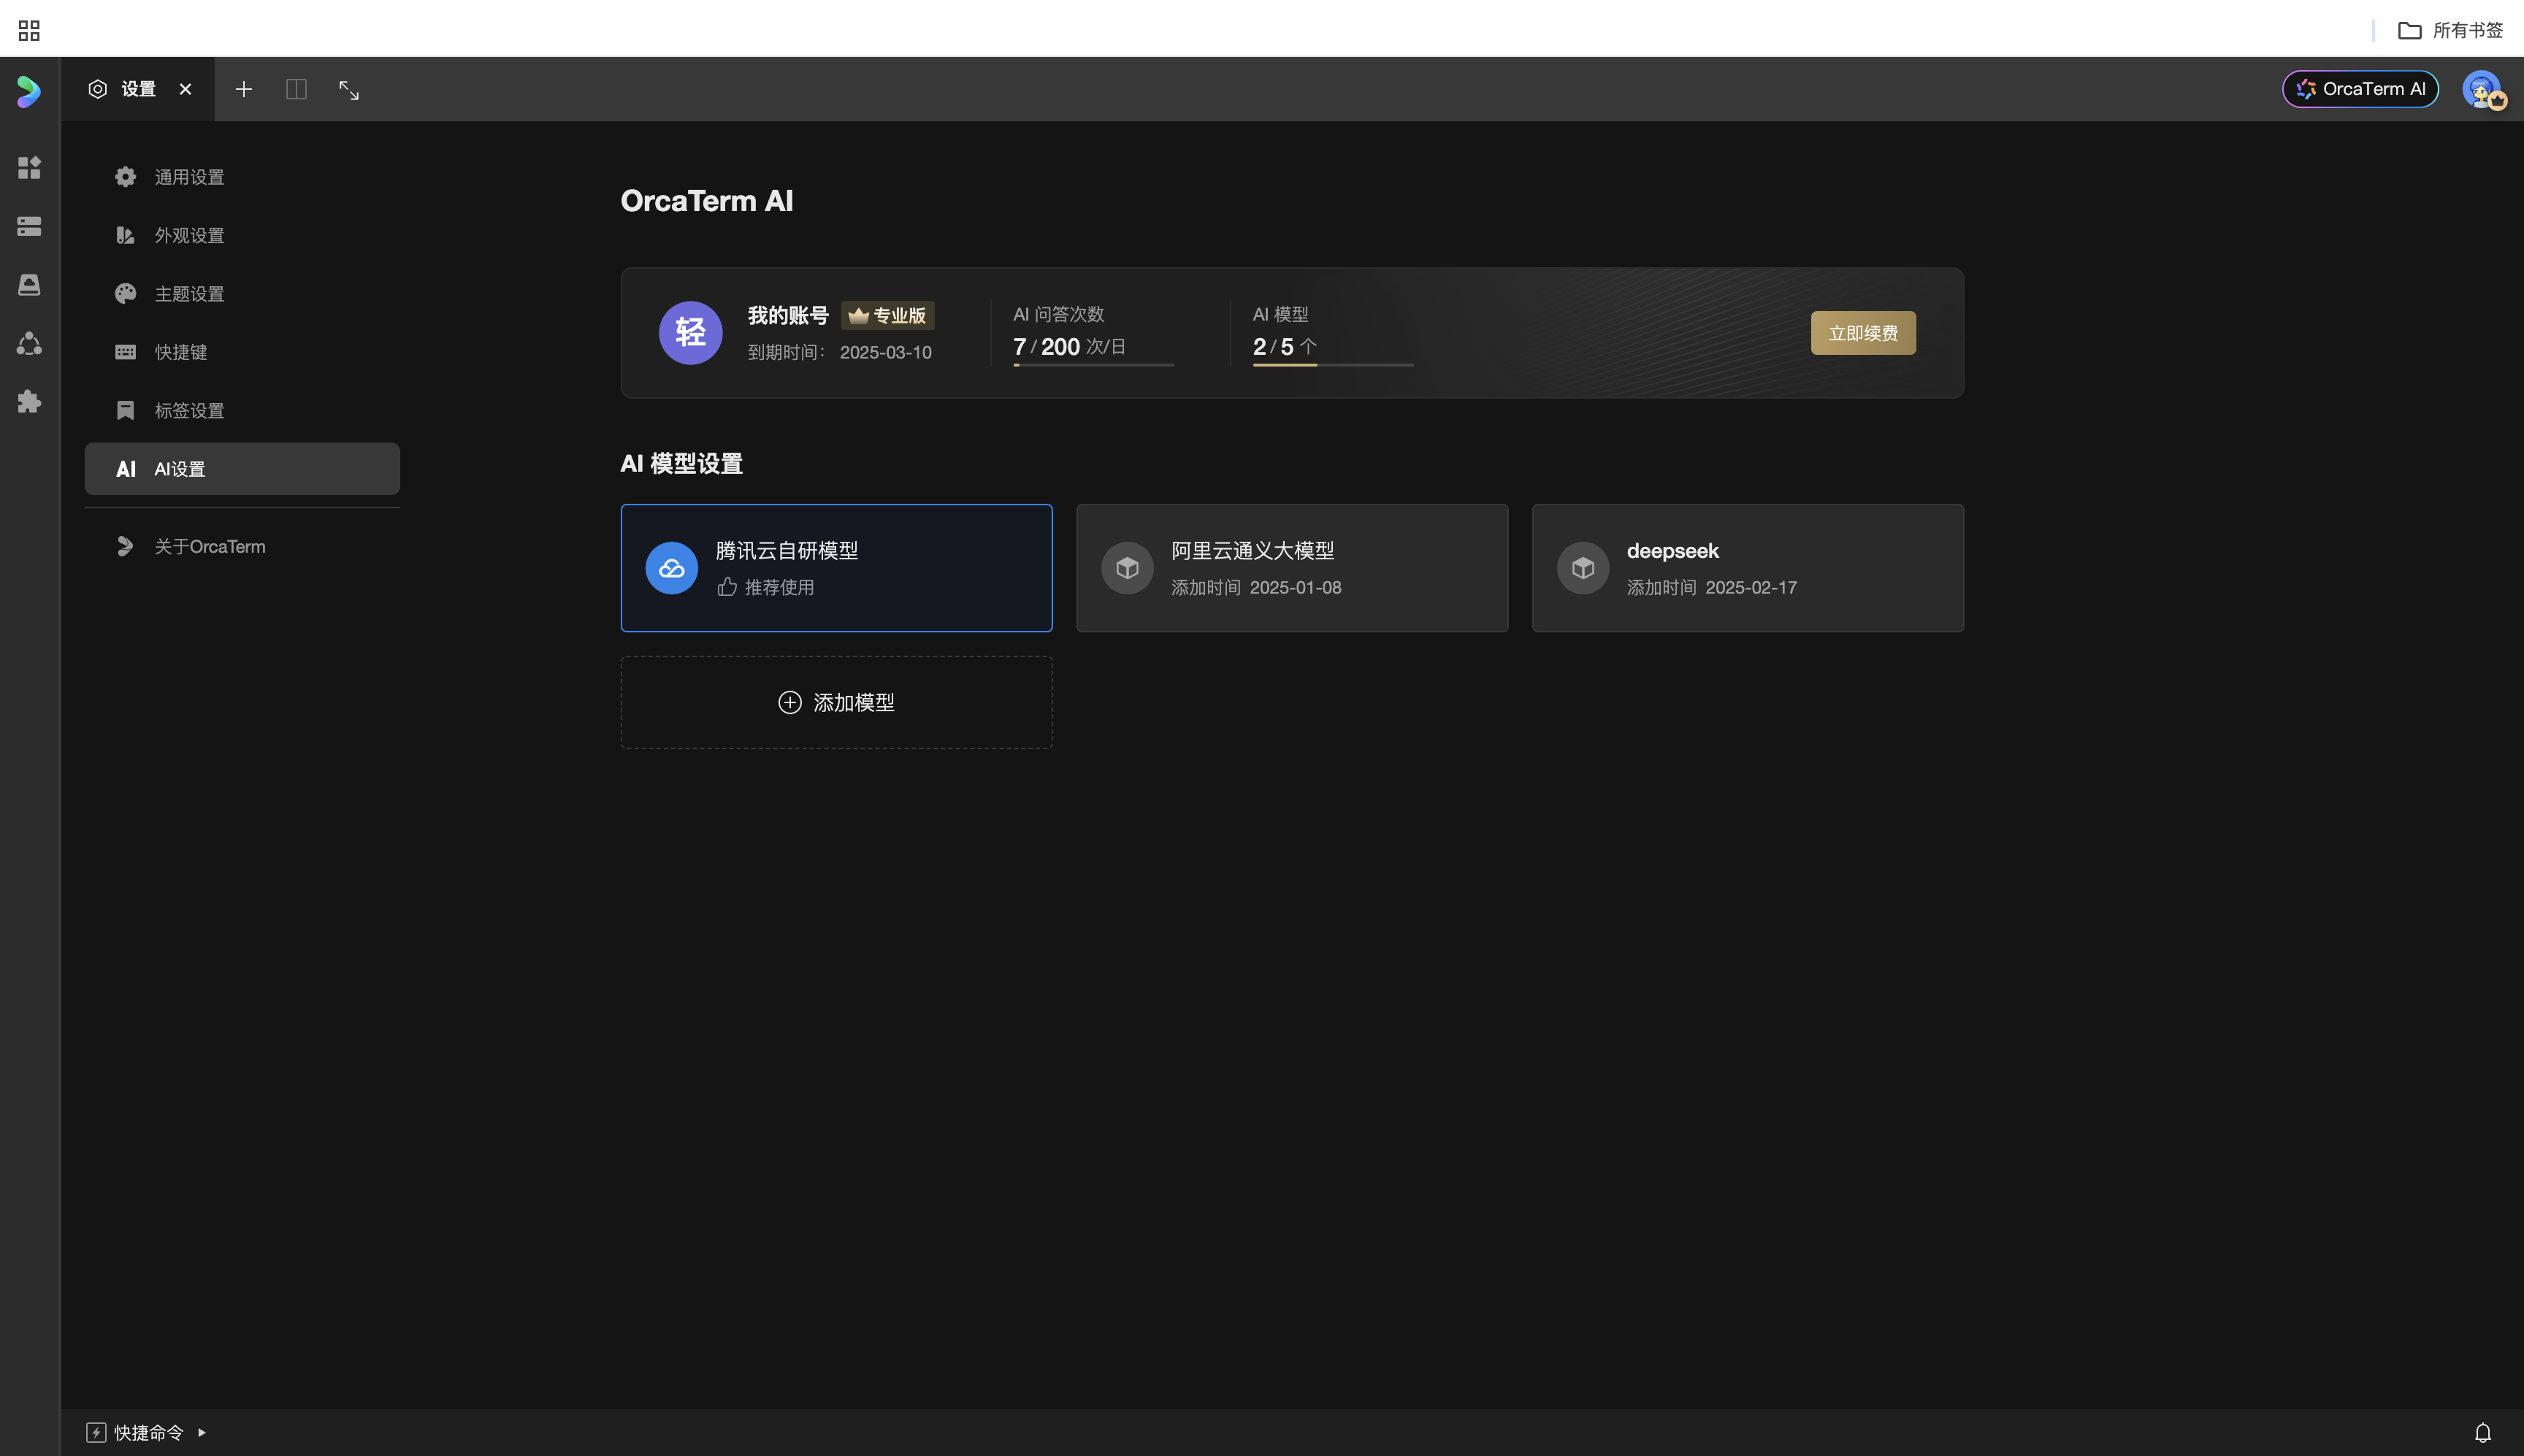Open notifications bell icon
The width and height of the screenshot is (2524, 1456).
tap(2482, 1432)
